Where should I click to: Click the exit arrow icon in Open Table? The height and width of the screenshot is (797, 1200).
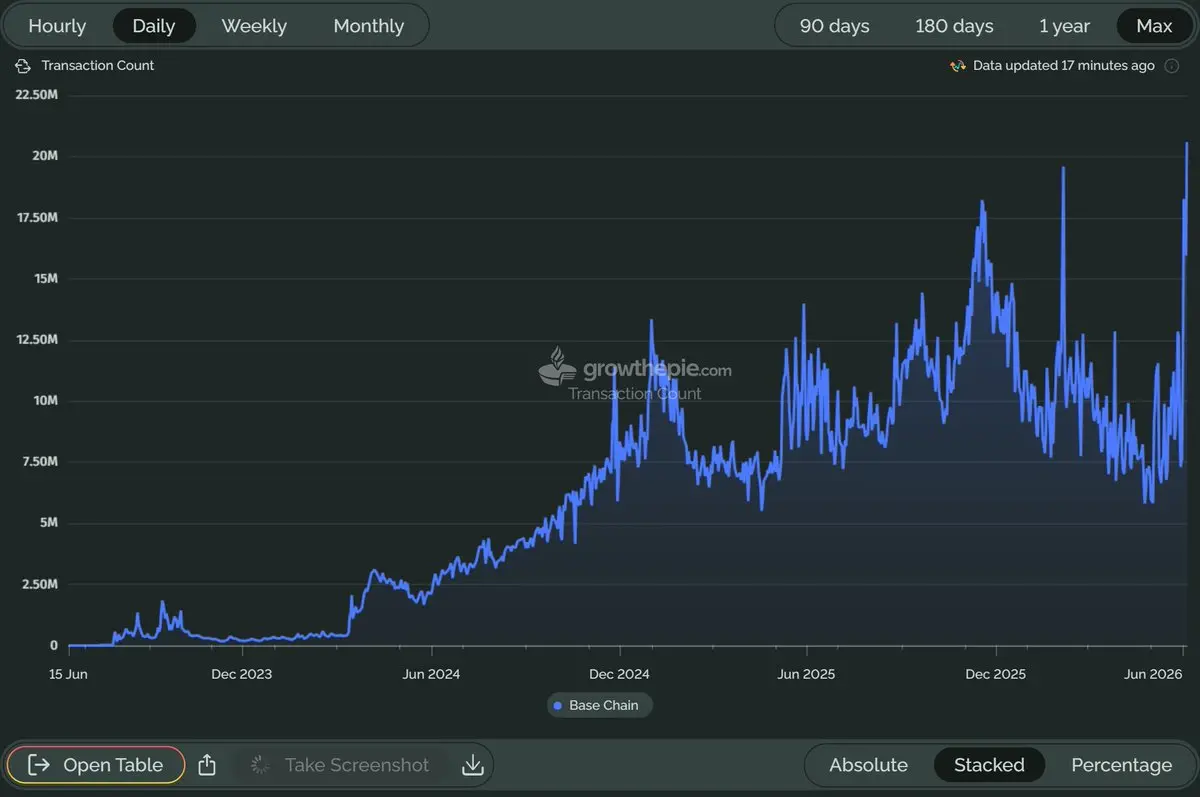[39, 765]
